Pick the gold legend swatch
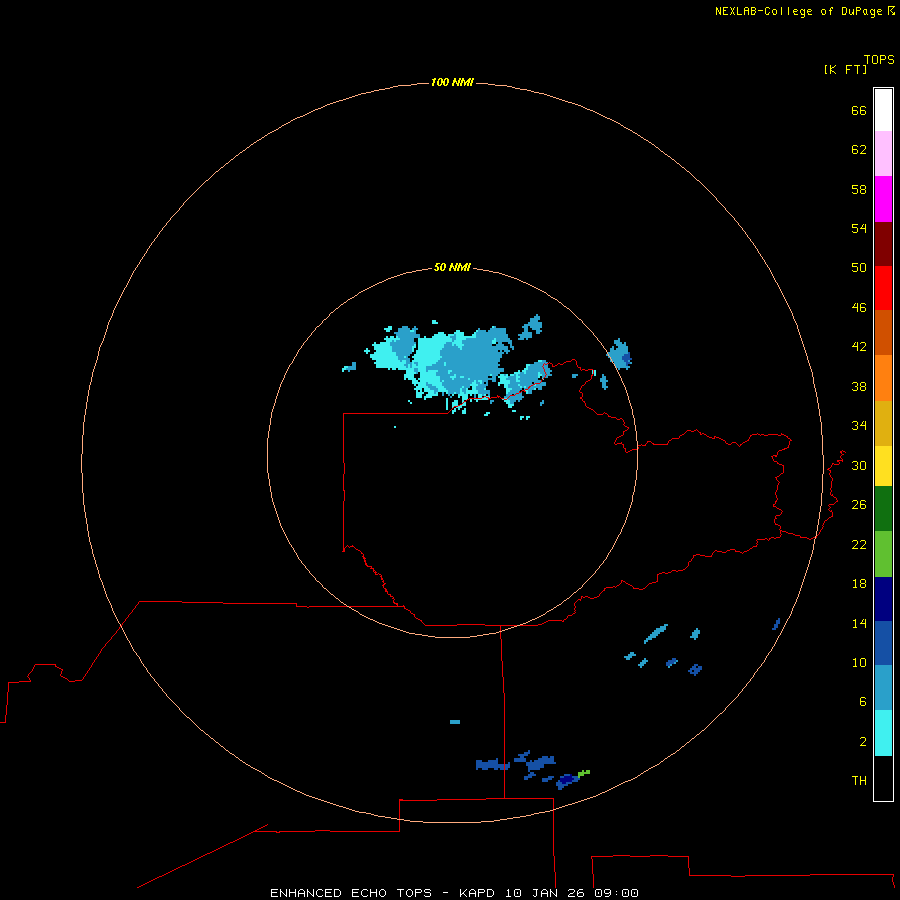Image resolution: width=900 pixels, height=900 pixels. [x=883, y=423]
